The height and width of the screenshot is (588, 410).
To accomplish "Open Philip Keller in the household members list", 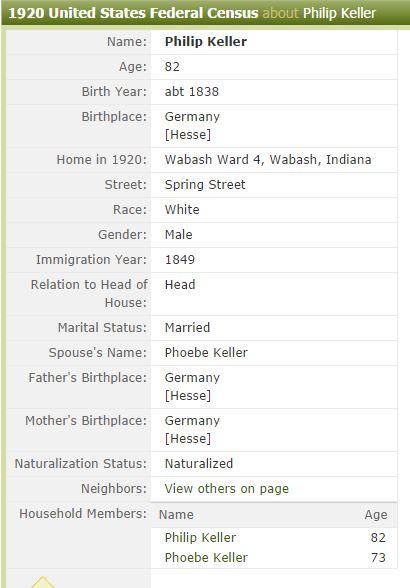I will pyautogui.click(x=200, y=537).
